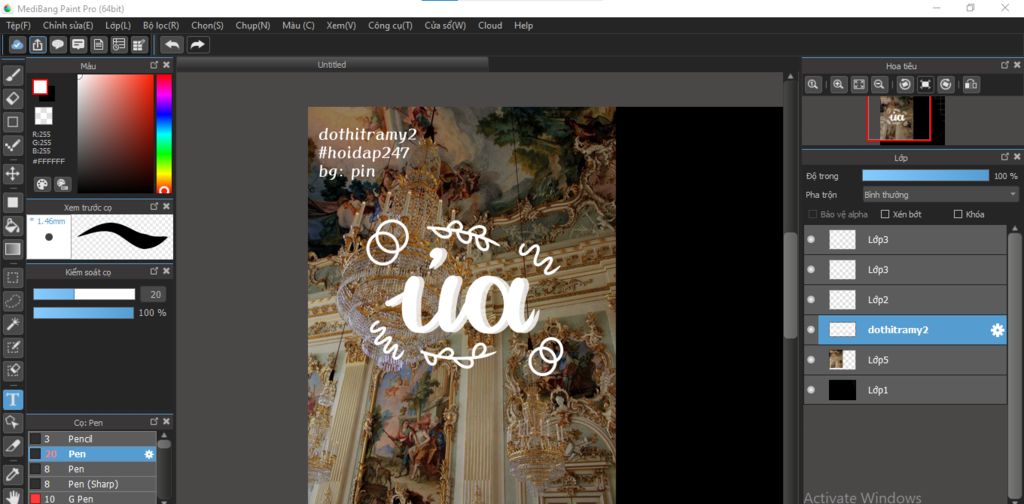Choose the G Pen brush
Screen dimensions: 1024x504
[x=92, y=499]
